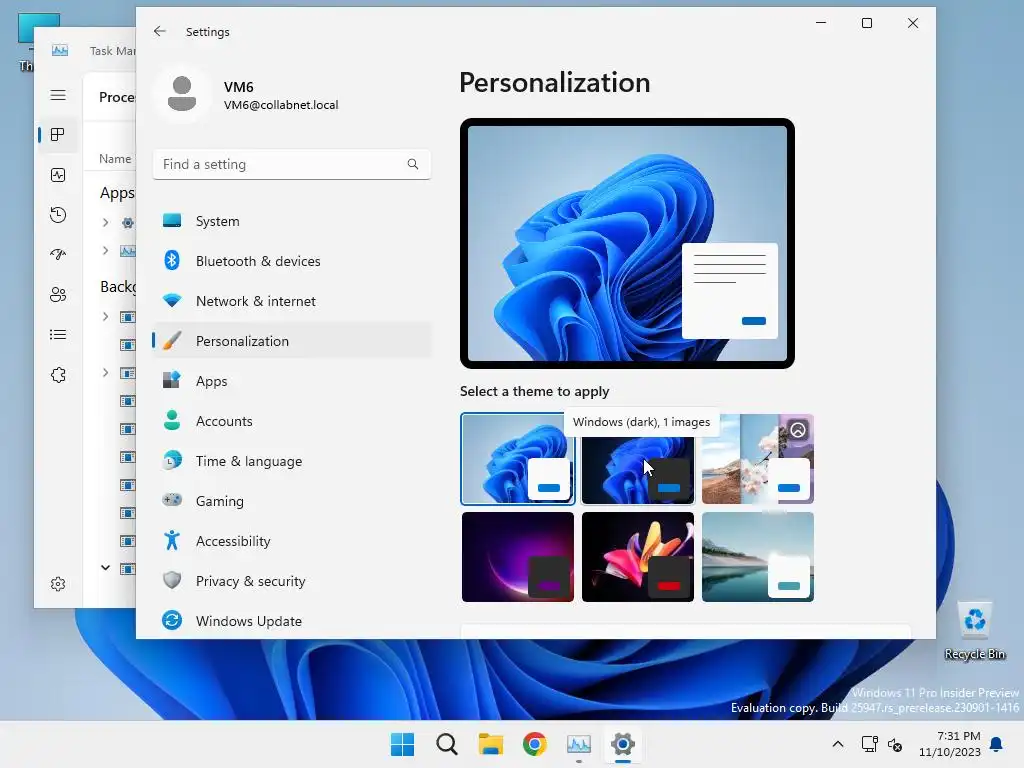
Task: Open File Explorer from the taskbar
Action: coord(490,744)
